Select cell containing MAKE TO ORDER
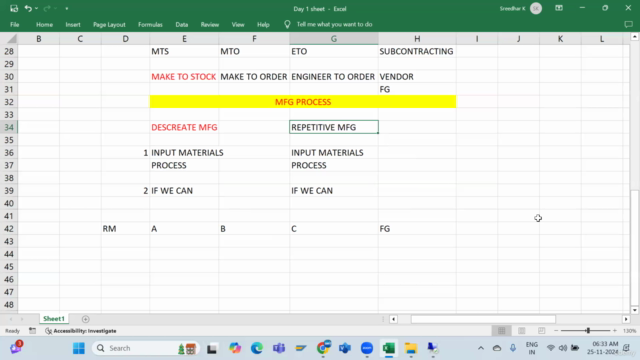This screenshot has height=360, width=640. (x=254, y=77)
